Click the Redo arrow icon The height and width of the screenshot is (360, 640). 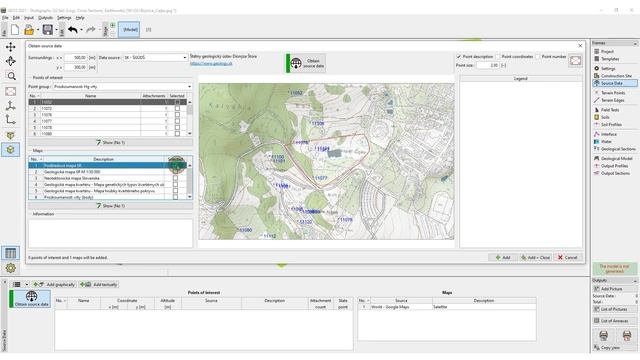coord(91,30)
